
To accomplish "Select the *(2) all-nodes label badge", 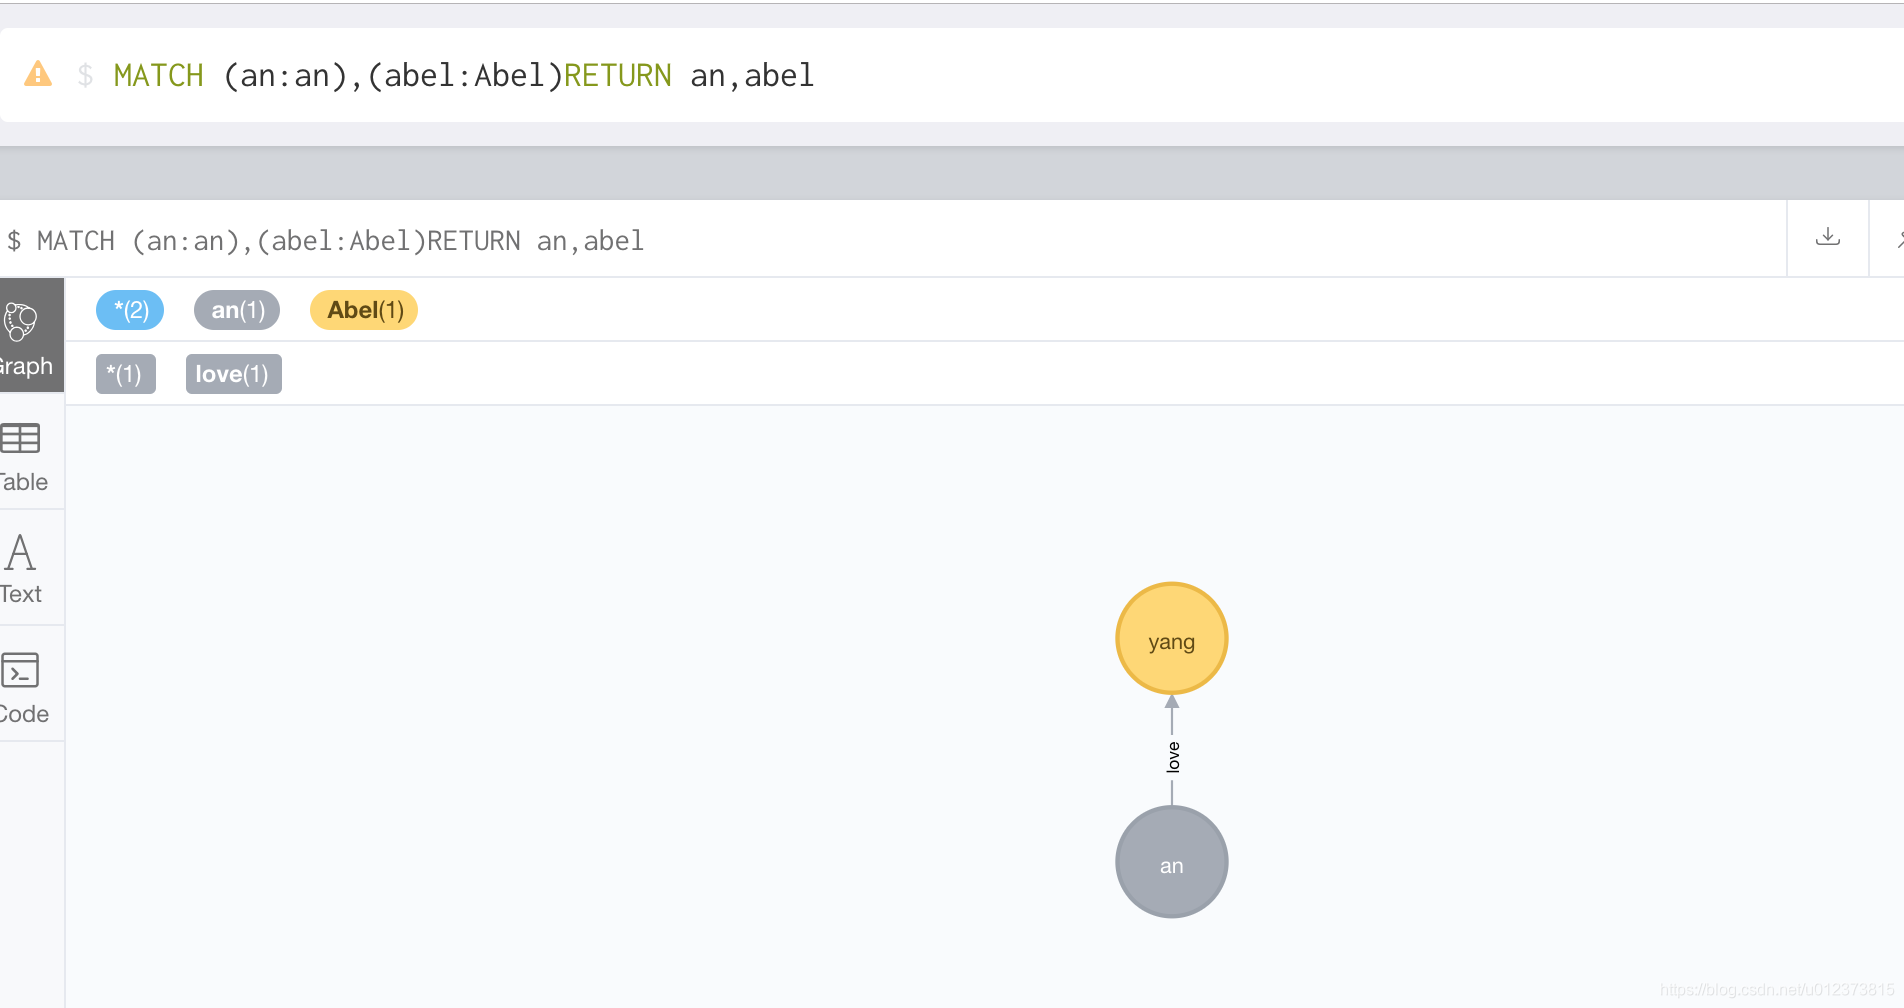I will (x=130, y=310).
